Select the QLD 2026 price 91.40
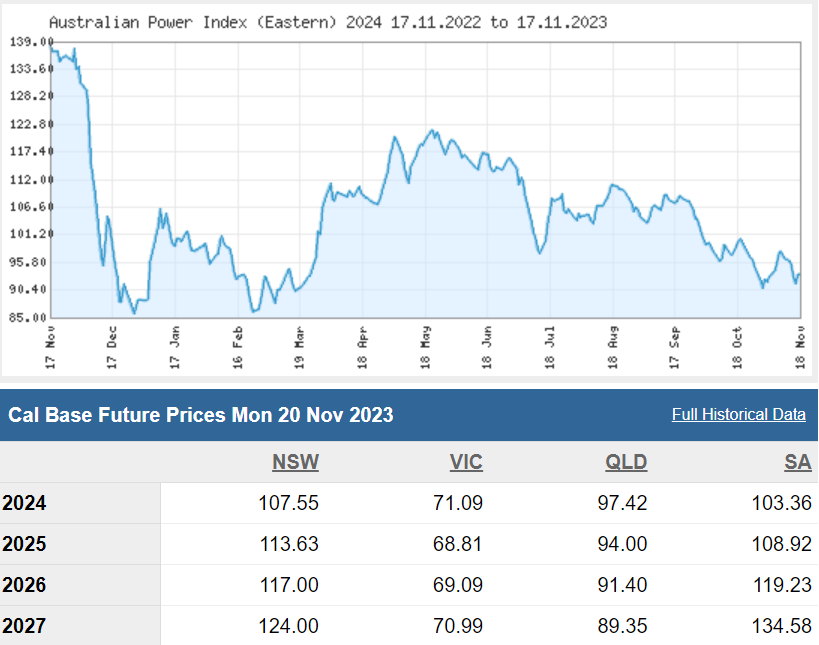Image resolution: width=819 pixels, height=645 pixels. (x=619, y=585)
